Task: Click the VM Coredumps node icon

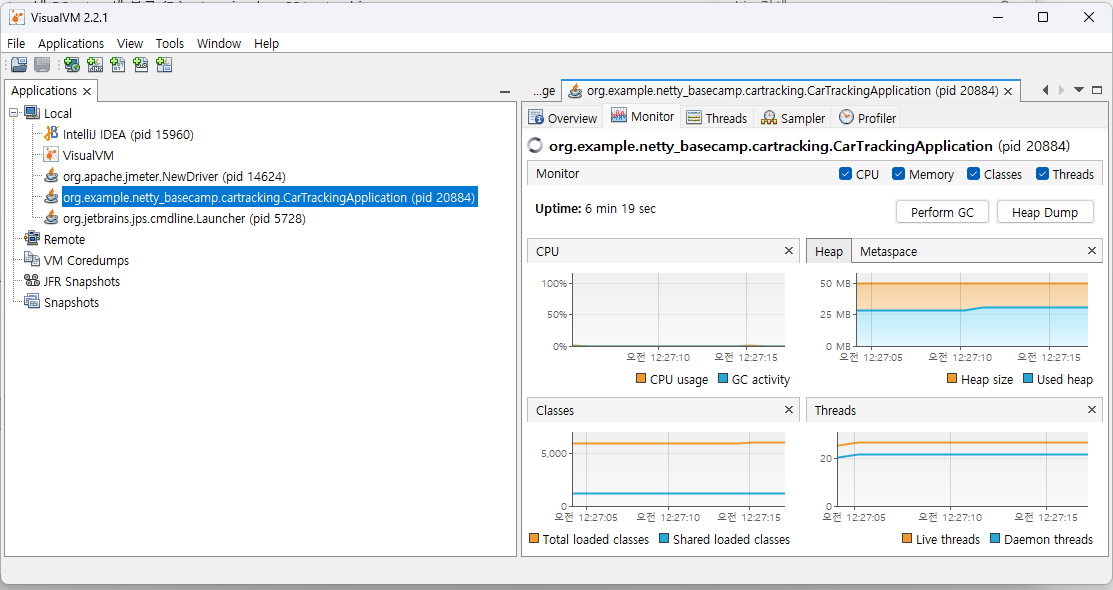Action: (x=32, y=259)
